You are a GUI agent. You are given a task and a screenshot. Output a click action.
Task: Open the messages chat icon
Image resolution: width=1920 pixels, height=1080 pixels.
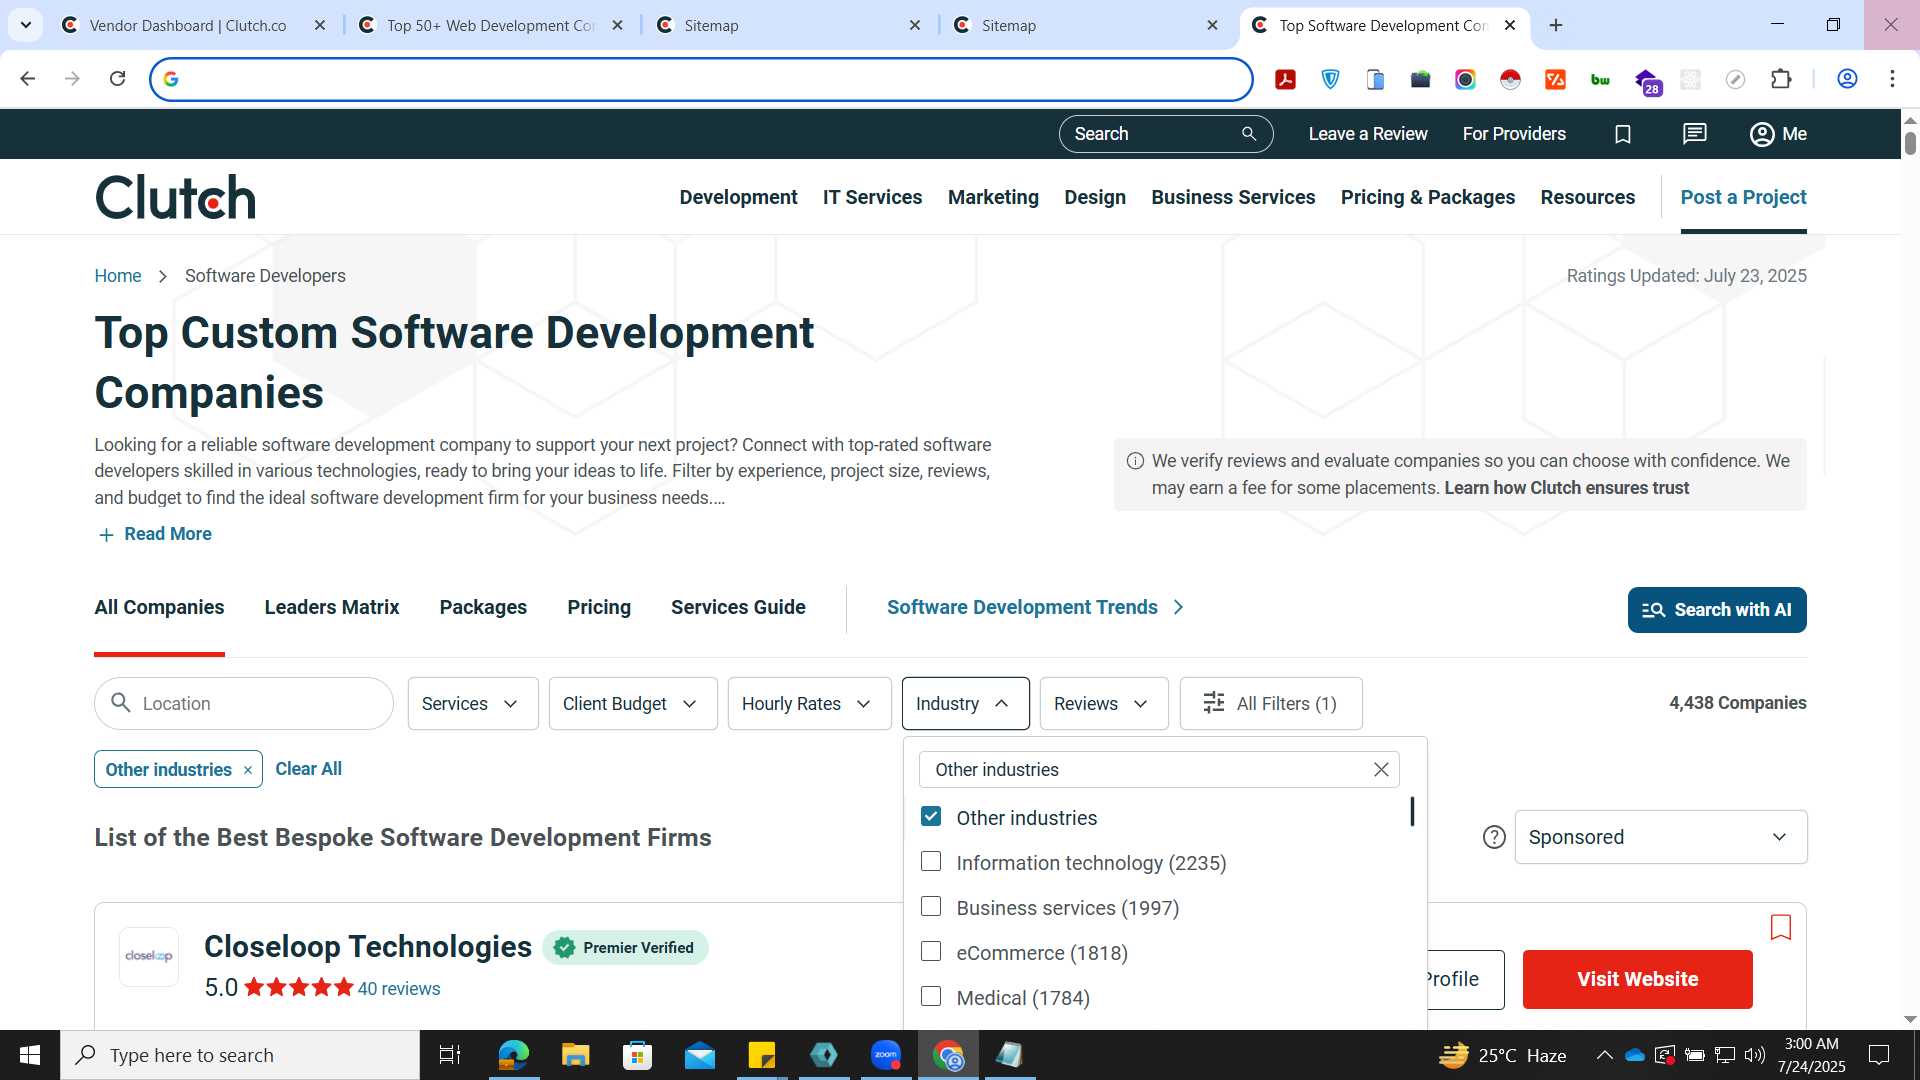[1694, 134]
